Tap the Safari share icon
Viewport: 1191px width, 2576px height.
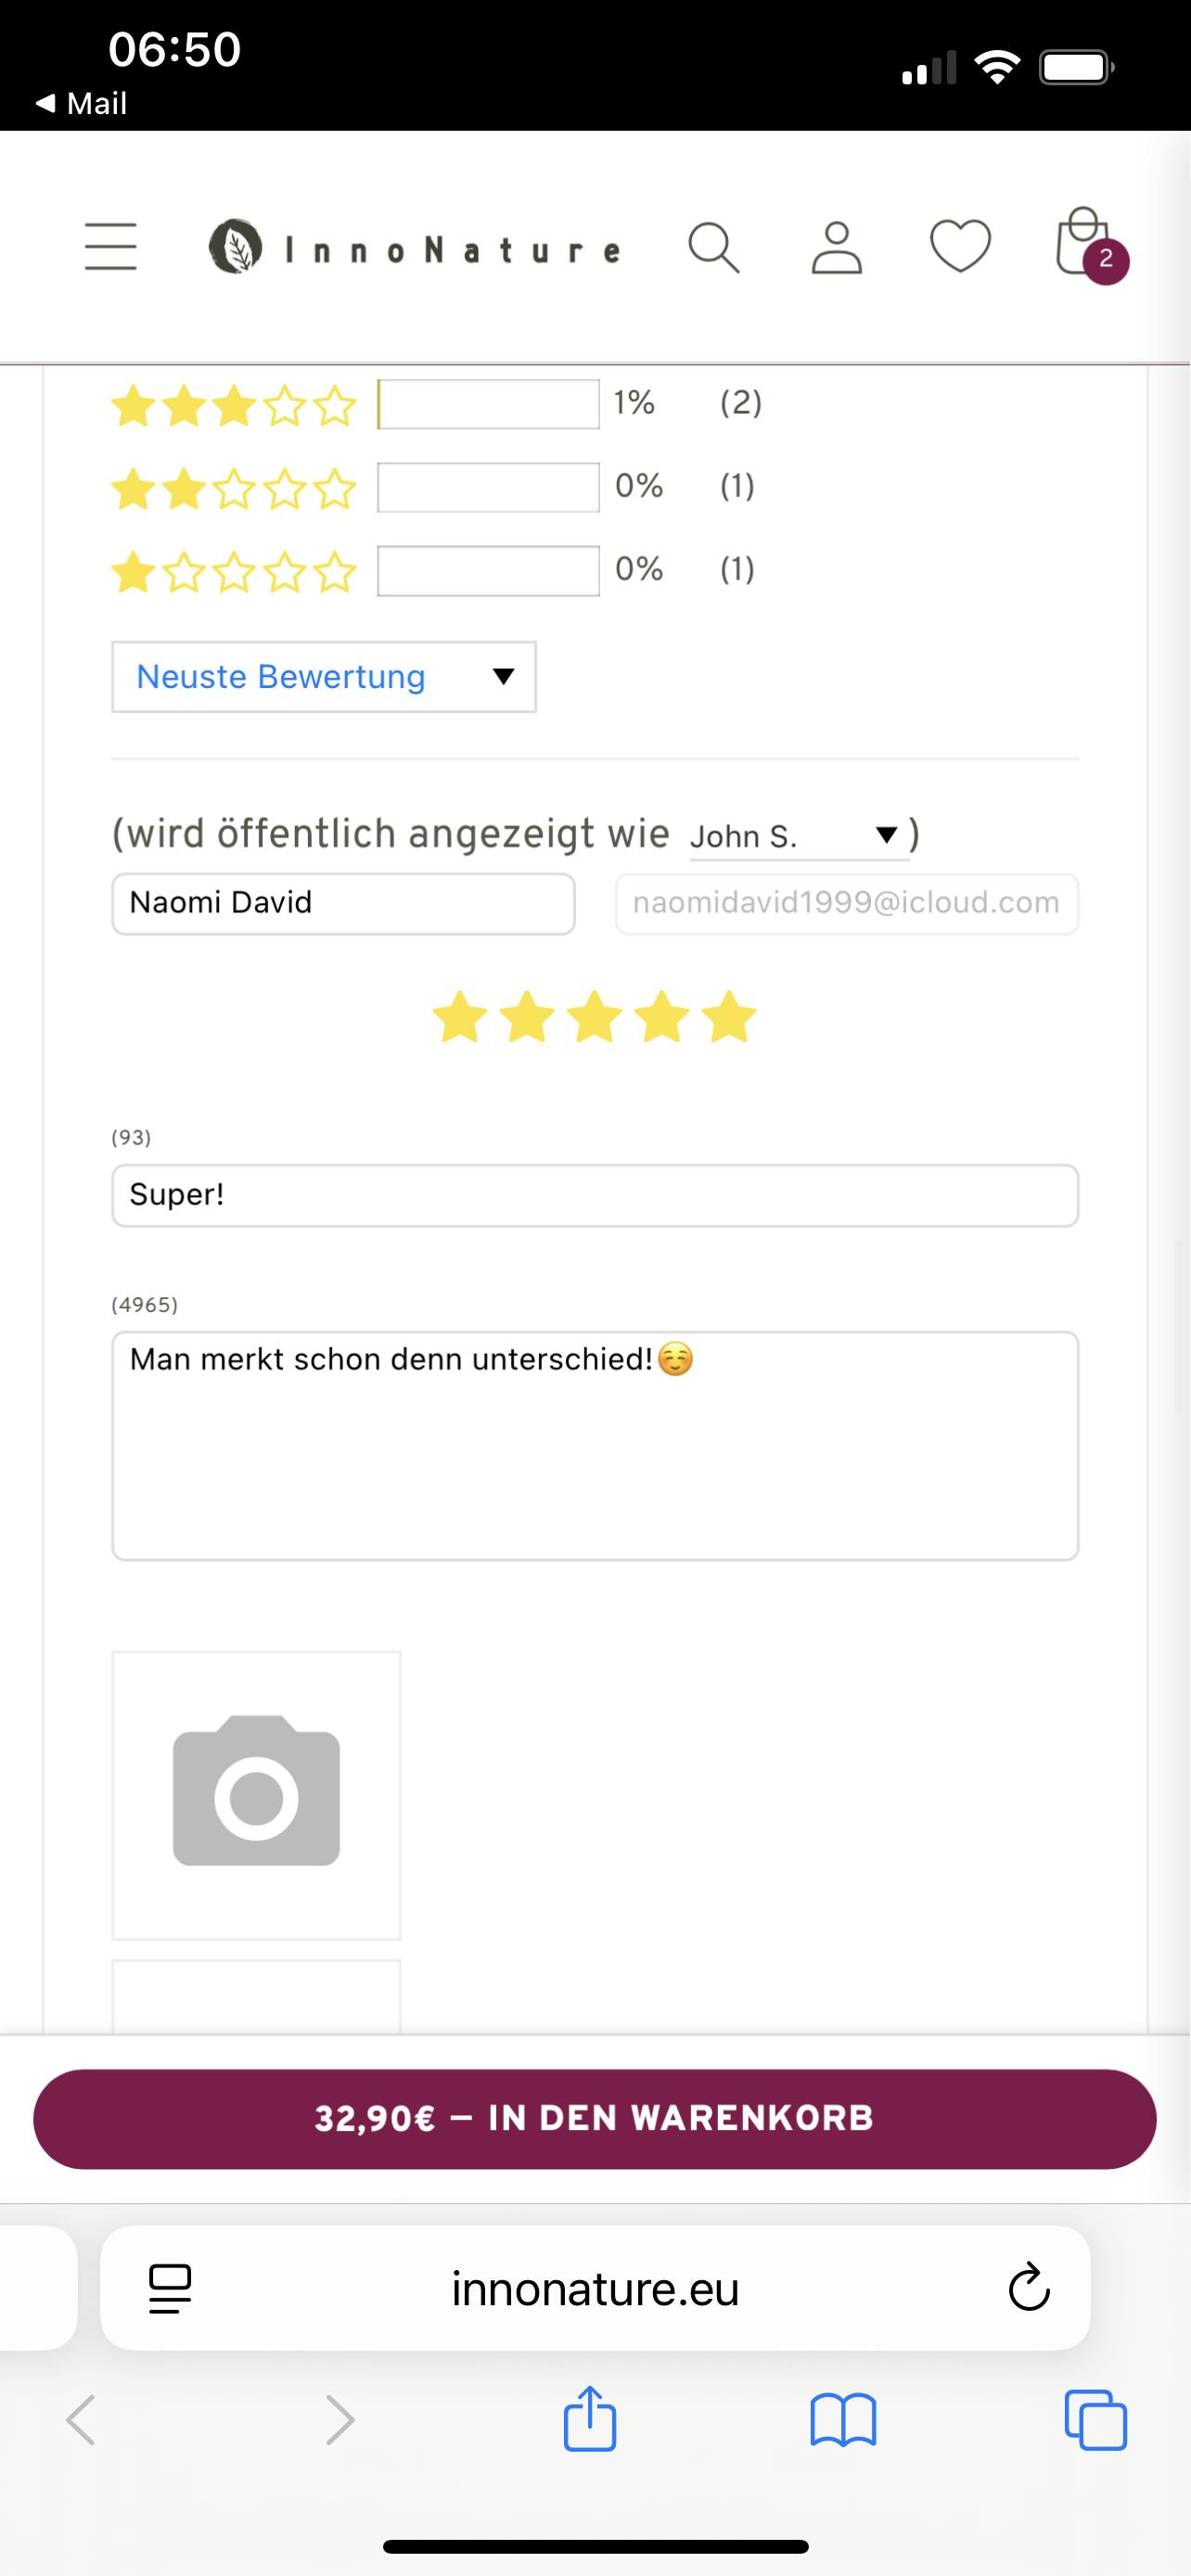tap(590, 2420)
